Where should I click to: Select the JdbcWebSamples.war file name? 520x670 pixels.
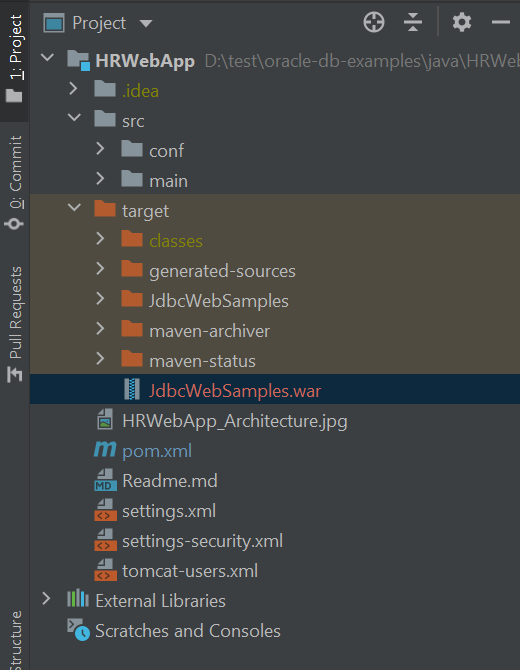coord(235,391)
